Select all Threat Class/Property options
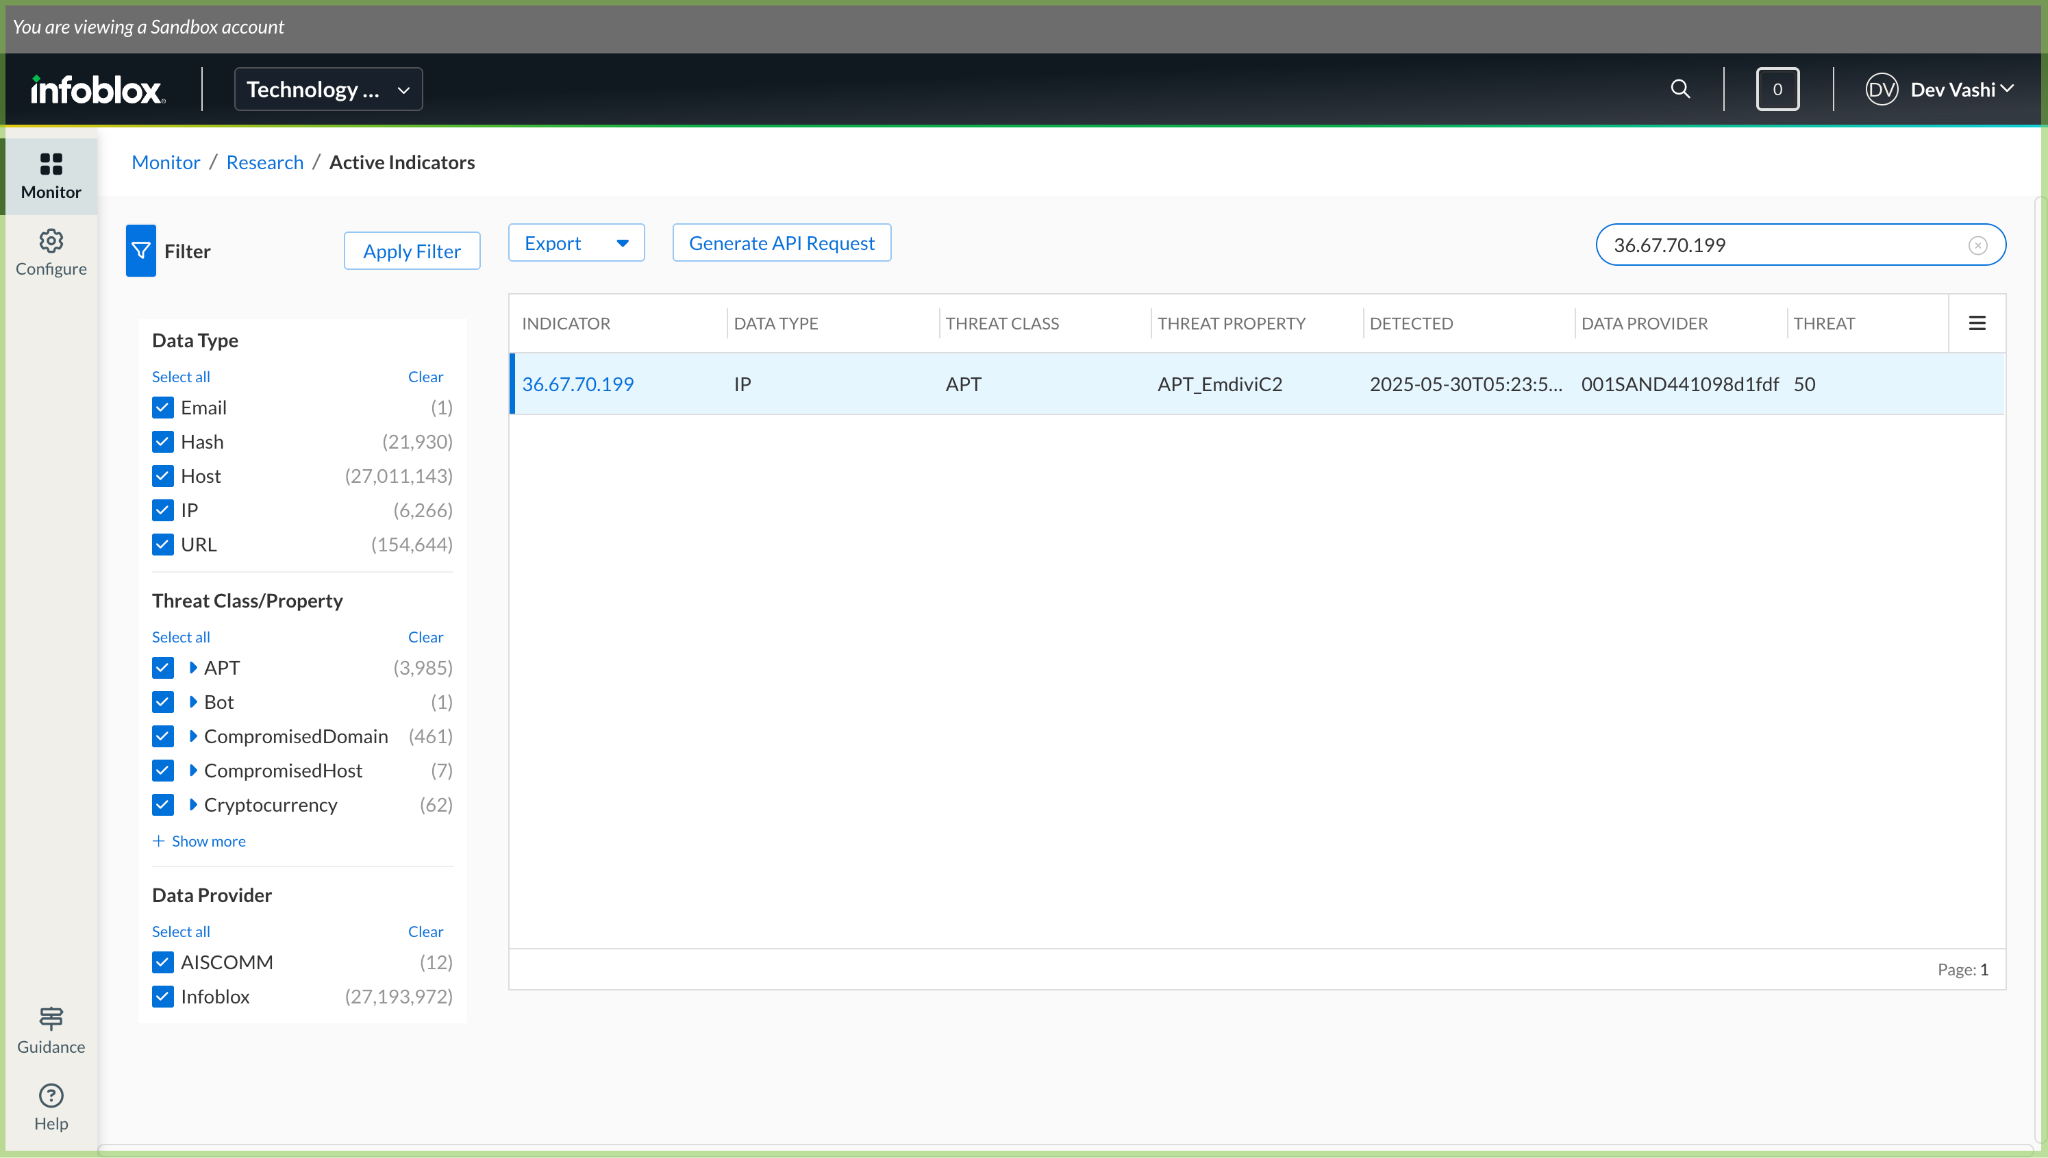This screenshot has width=2048, height=1158. (181, 637)
